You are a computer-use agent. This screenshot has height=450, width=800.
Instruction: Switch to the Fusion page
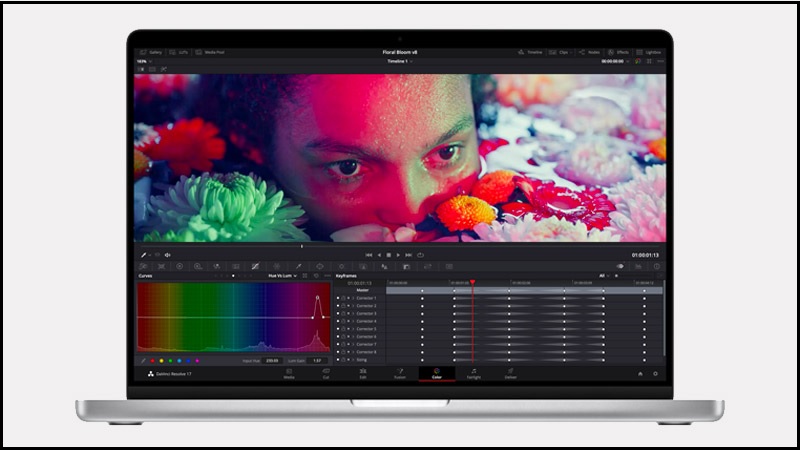pos(400,374)
